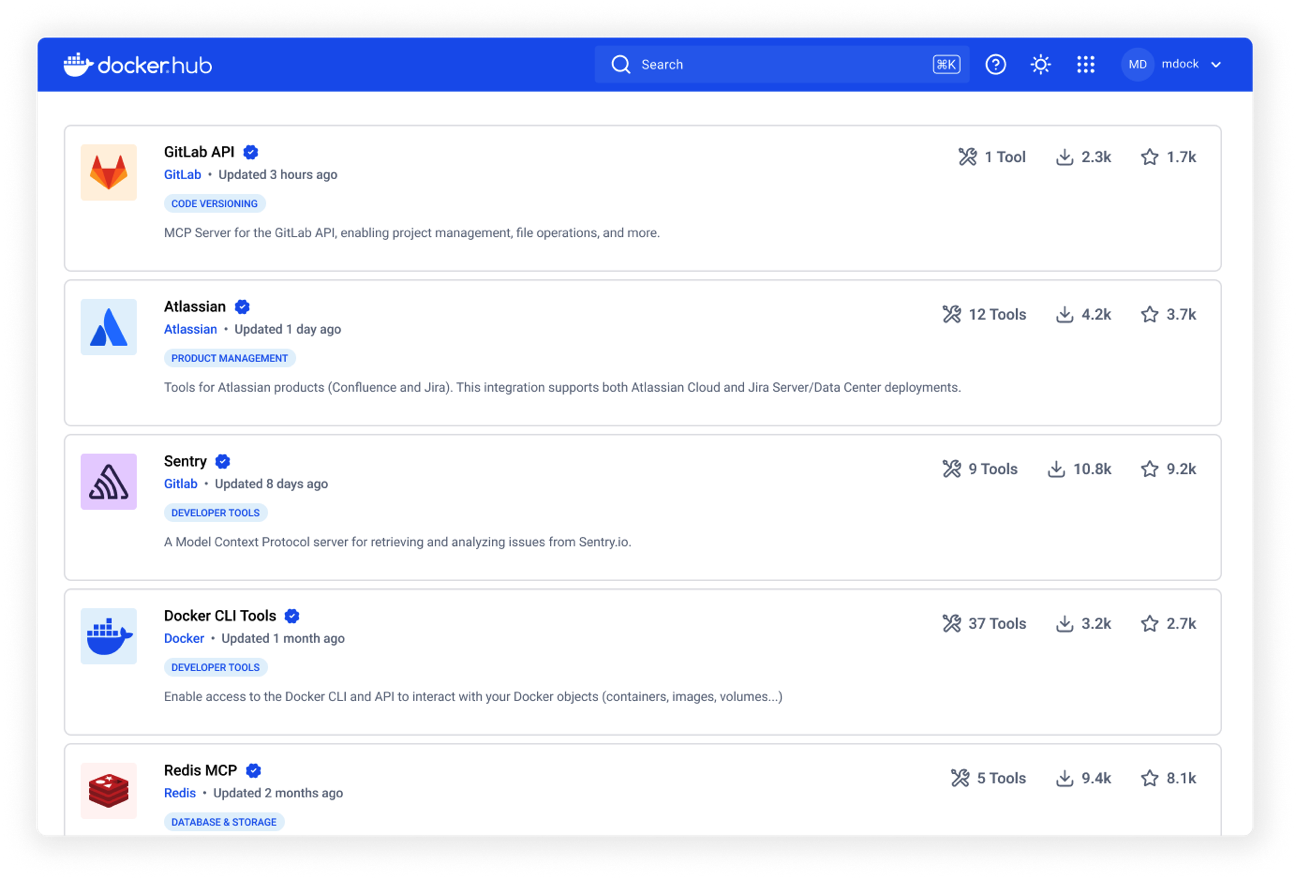Select DEVELOPER TOOLS tag on Docker CLI card
This screenshot has height=879, width=1296.
pos(216,667)
